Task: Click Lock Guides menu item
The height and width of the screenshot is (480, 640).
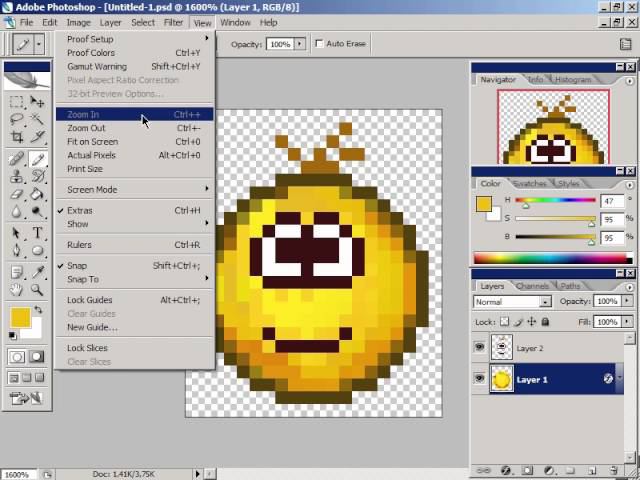Action: 135,300
